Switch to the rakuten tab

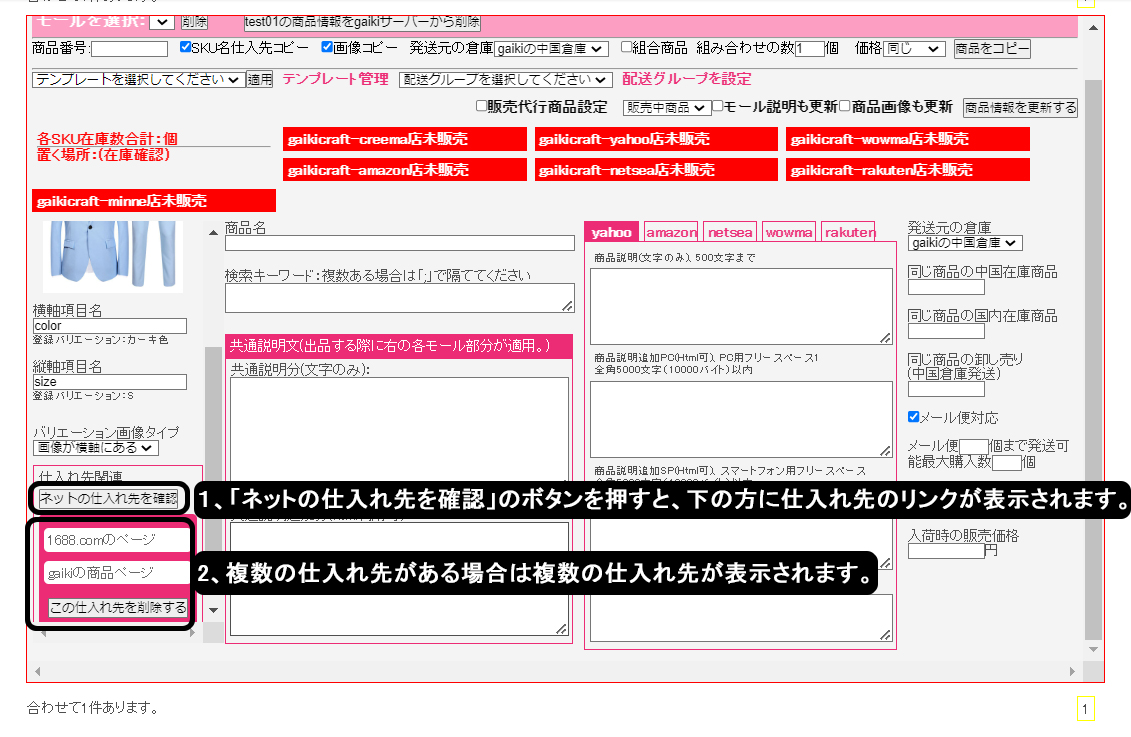pos(849,232)
